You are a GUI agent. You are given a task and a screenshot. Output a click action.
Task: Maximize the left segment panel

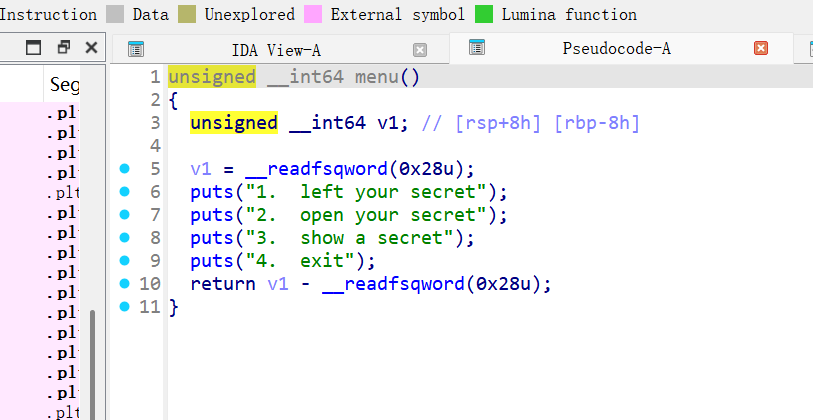coord(34,48)
